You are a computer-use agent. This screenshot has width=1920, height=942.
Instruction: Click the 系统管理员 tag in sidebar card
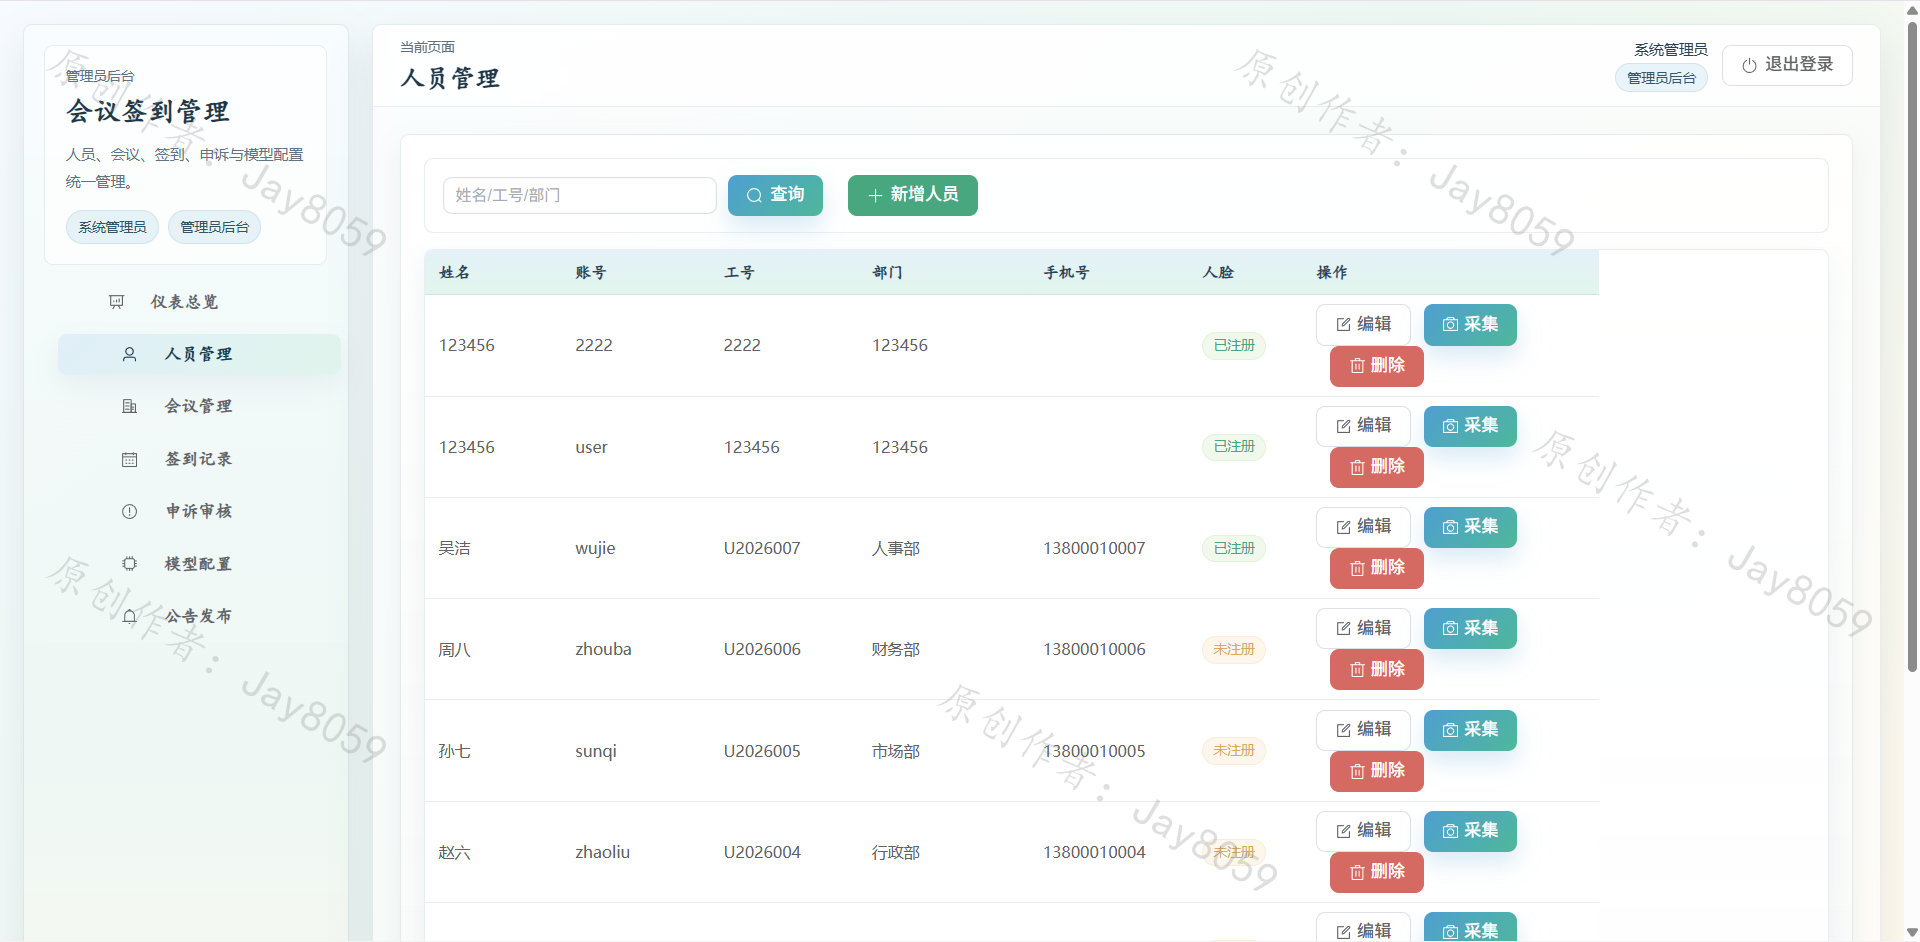point(112,227)
